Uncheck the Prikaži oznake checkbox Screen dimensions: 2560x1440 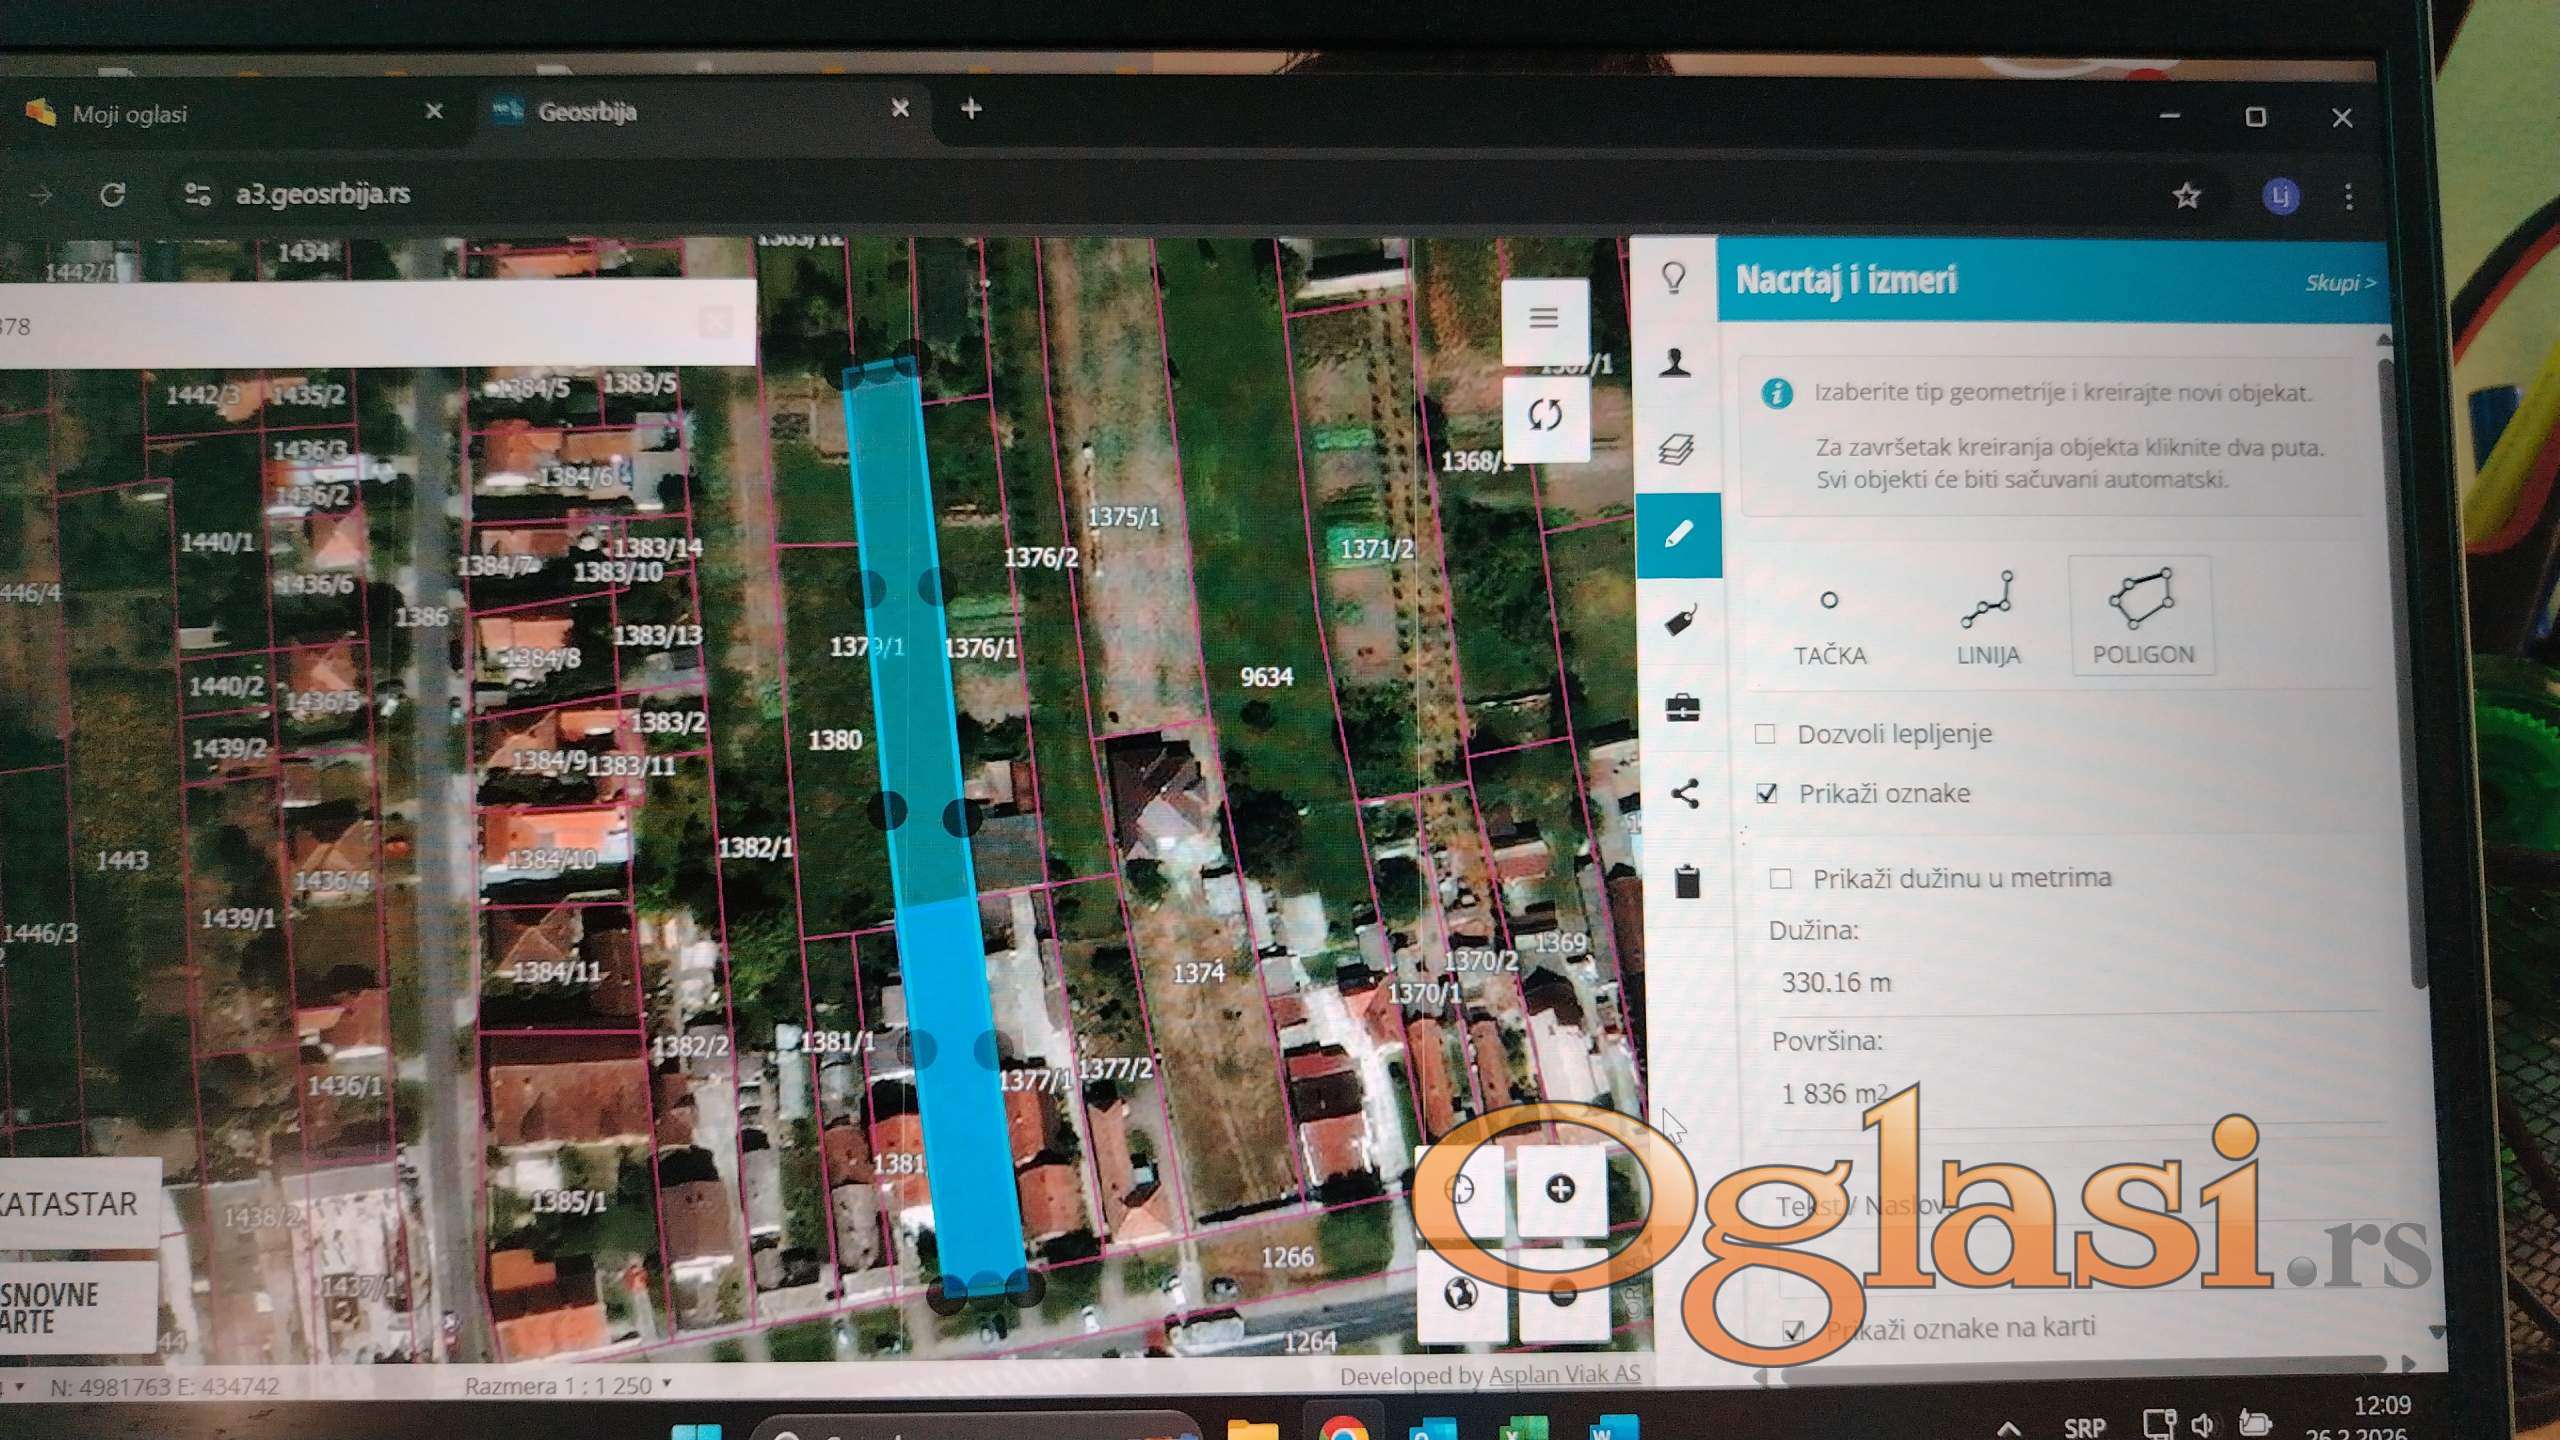point(1767,794)
